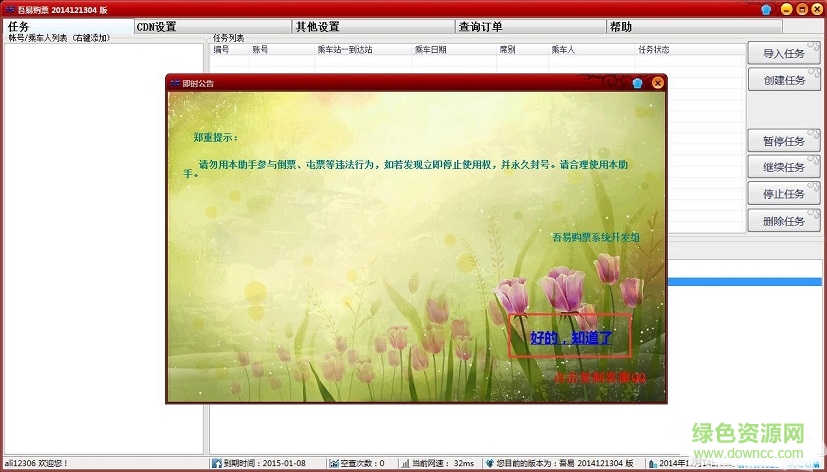Screen dimensions: 827x472
Task: Click the blue highlighted row in the log panel
Action: (x=744, y=282)
